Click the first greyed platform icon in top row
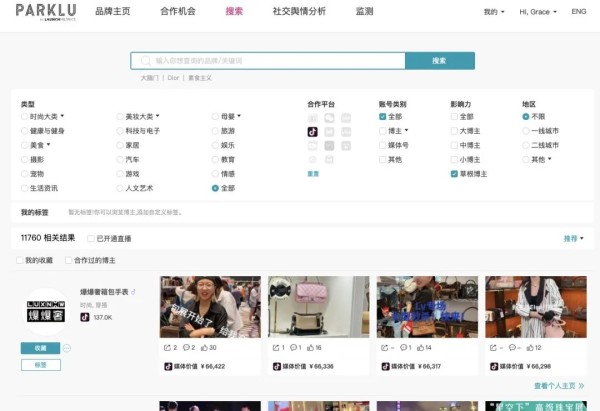This screenshot has width=600, height=411. [x=313, y=118]
